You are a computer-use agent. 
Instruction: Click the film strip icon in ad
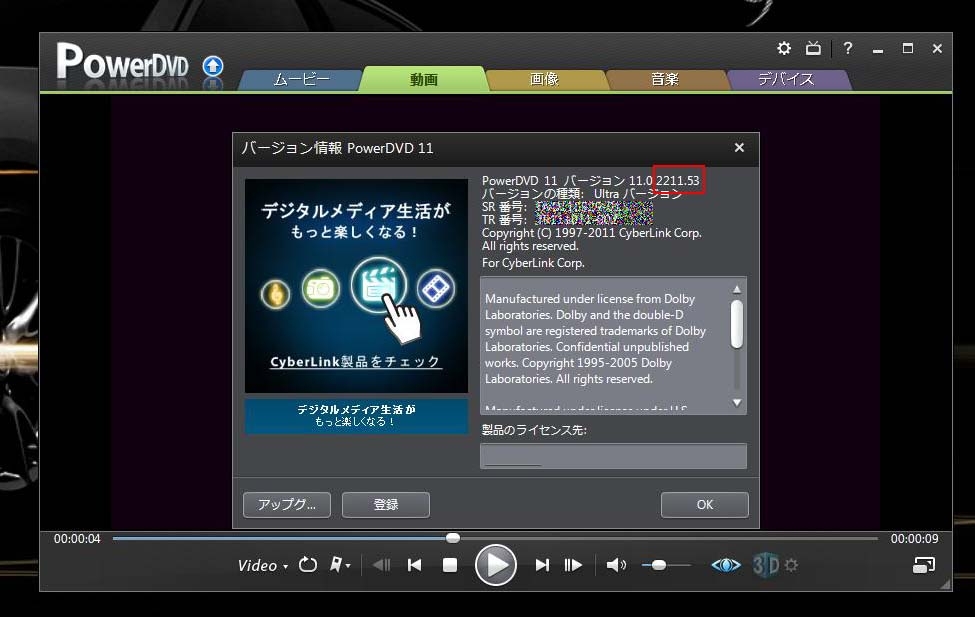click(436, 288)
